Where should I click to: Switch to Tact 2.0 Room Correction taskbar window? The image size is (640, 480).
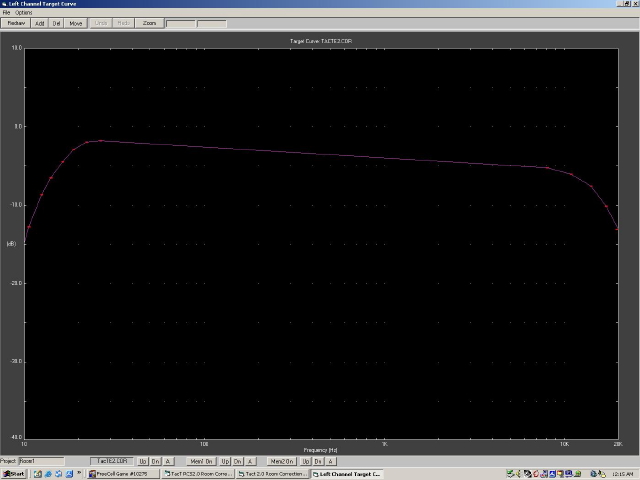[273, 474]
